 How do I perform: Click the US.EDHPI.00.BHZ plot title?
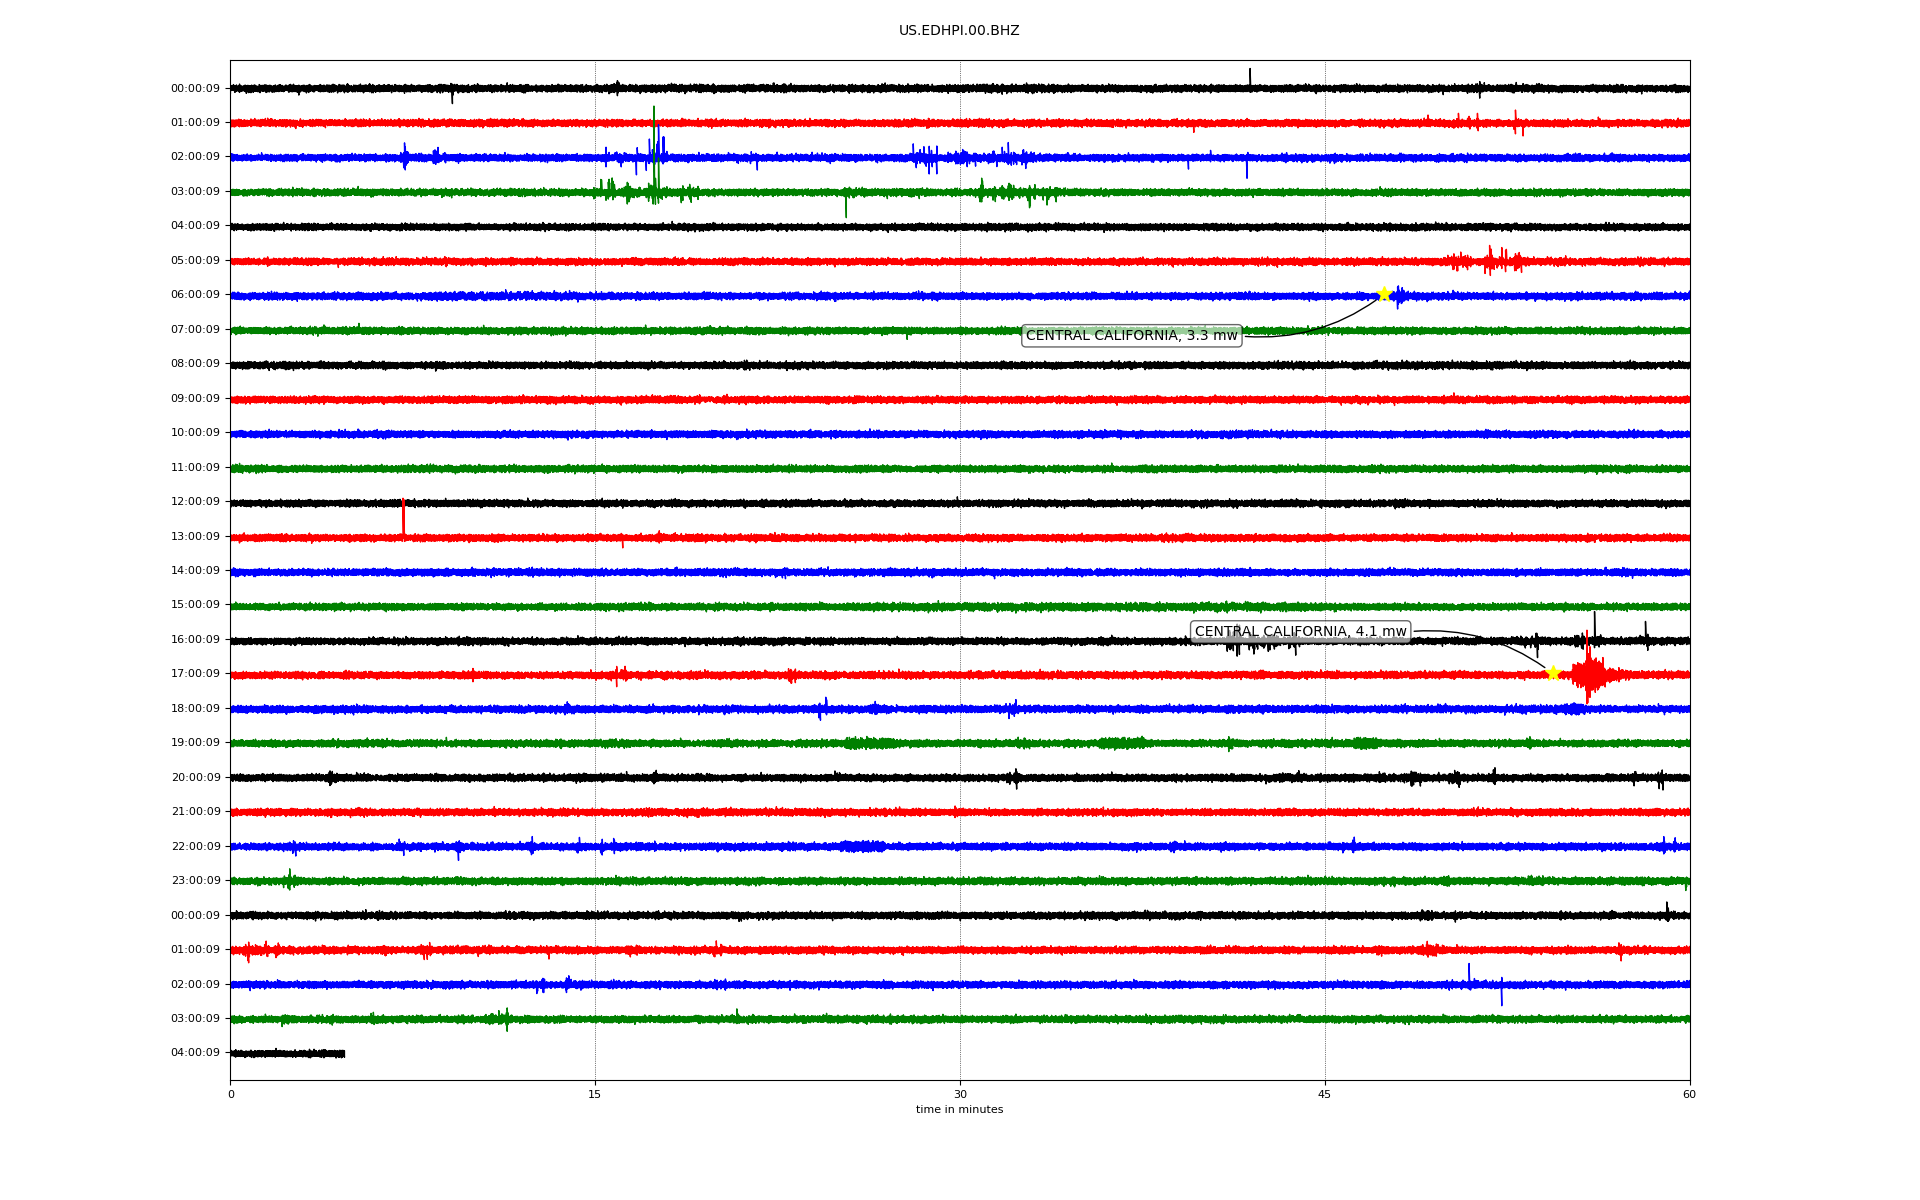coord(959,31)
